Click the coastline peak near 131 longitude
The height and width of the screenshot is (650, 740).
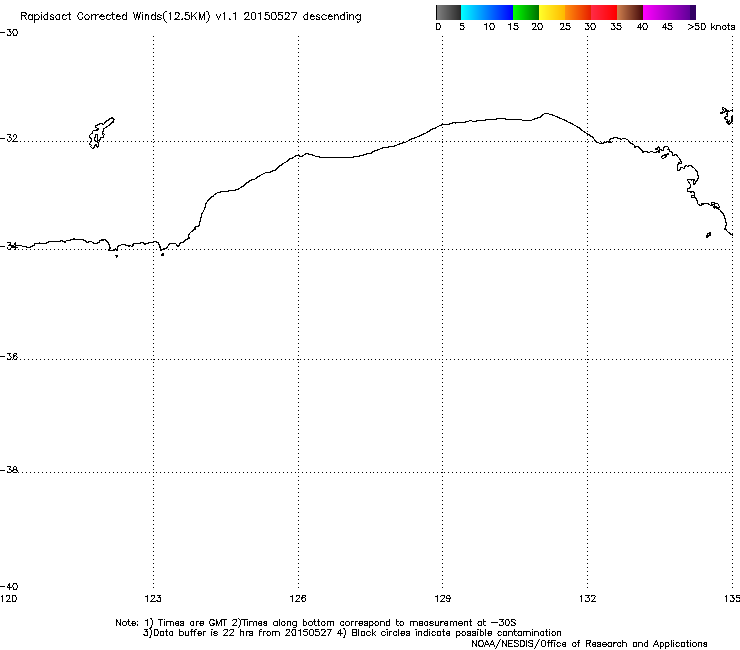546,114
